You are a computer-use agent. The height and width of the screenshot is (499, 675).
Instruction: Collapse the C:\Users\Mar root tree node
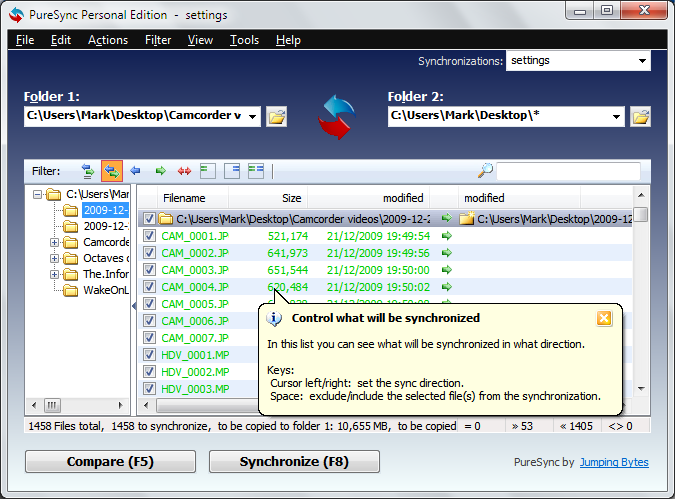point(37,195)
